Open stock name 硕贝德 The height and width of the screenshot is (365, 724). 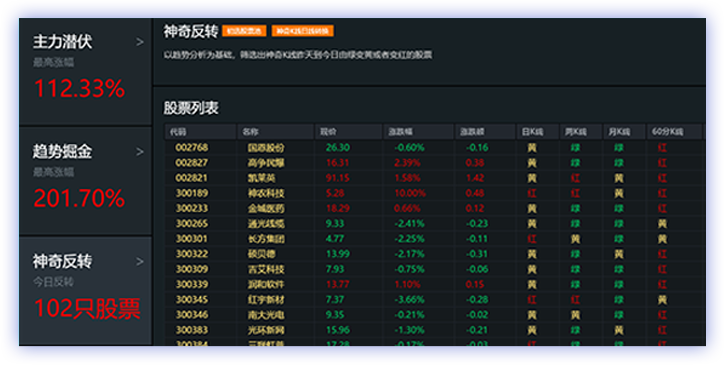pyautogui.click(x=261, y=254)
